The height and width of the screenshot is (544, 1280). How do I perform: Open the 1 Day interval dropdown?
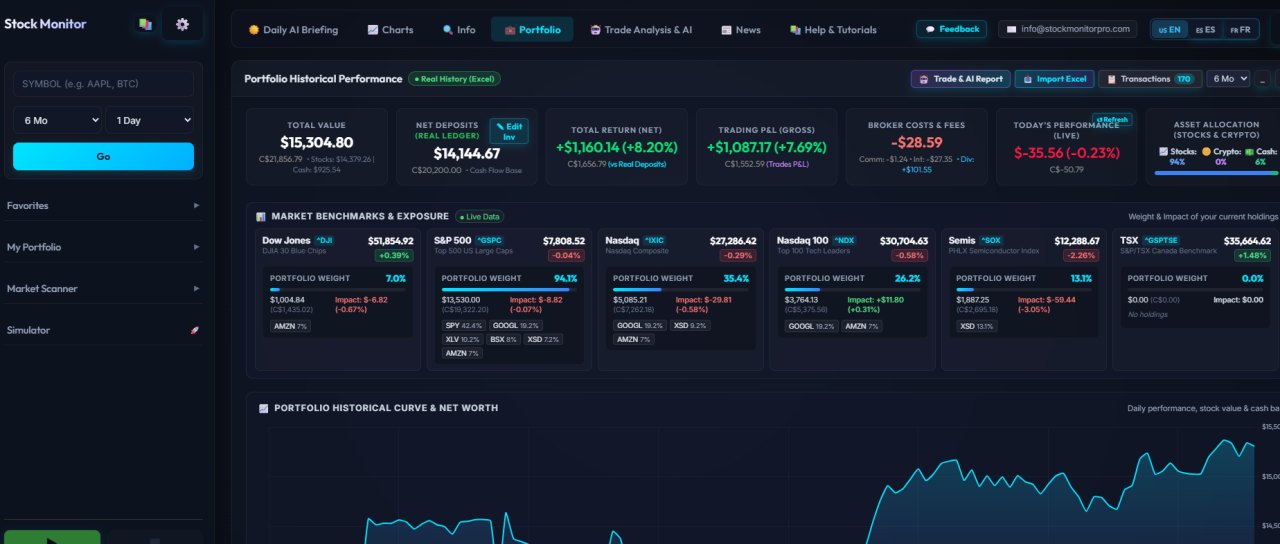[x=150, y=120]
